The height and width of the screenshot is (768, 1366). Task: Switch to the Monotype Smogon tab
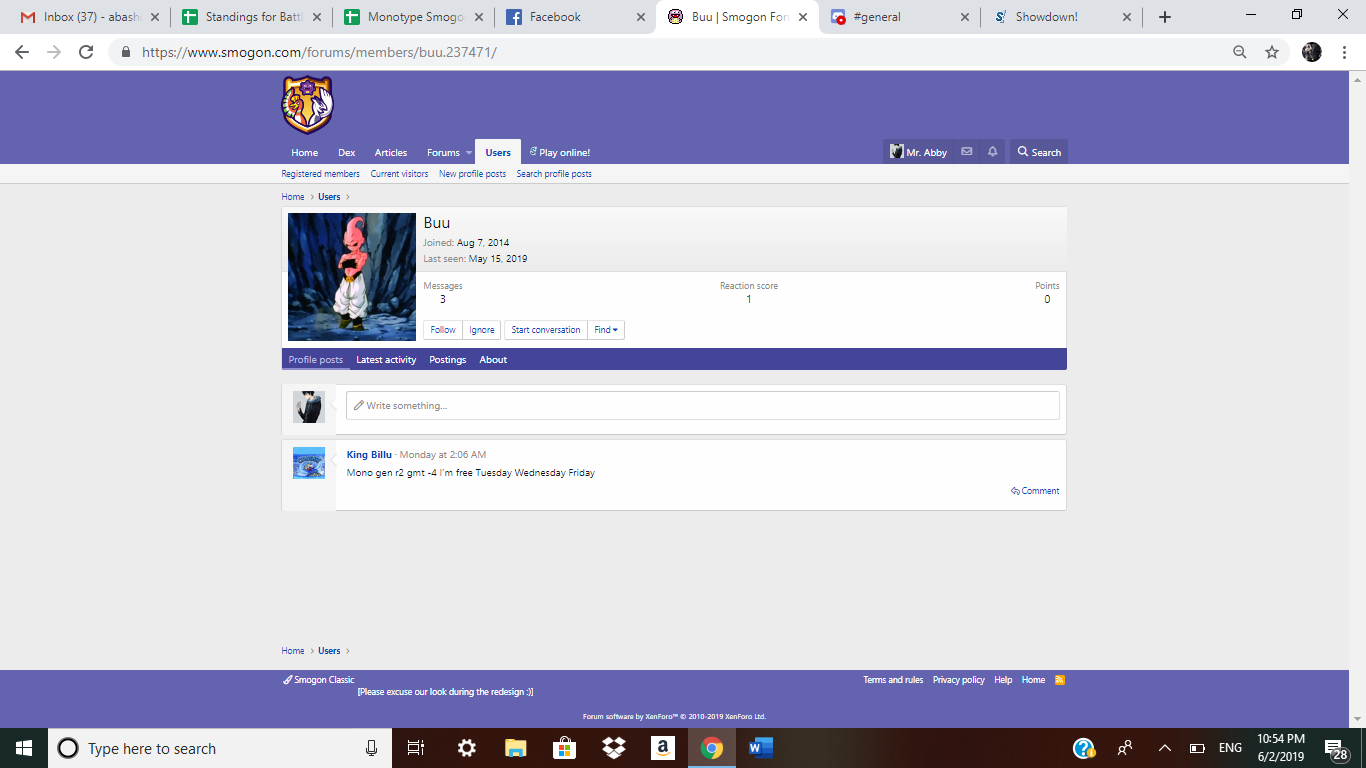415,17
